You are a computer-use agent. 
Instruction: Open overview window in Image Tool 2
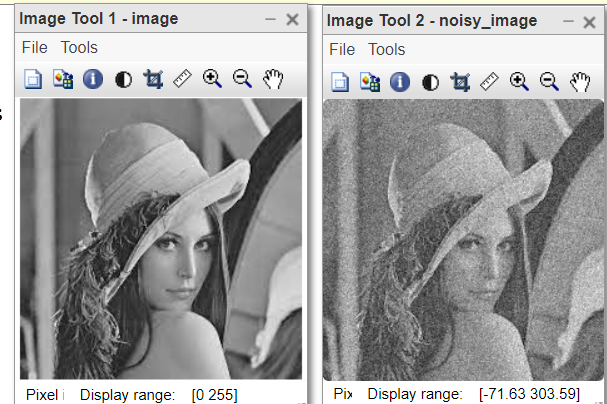point(340,82)
